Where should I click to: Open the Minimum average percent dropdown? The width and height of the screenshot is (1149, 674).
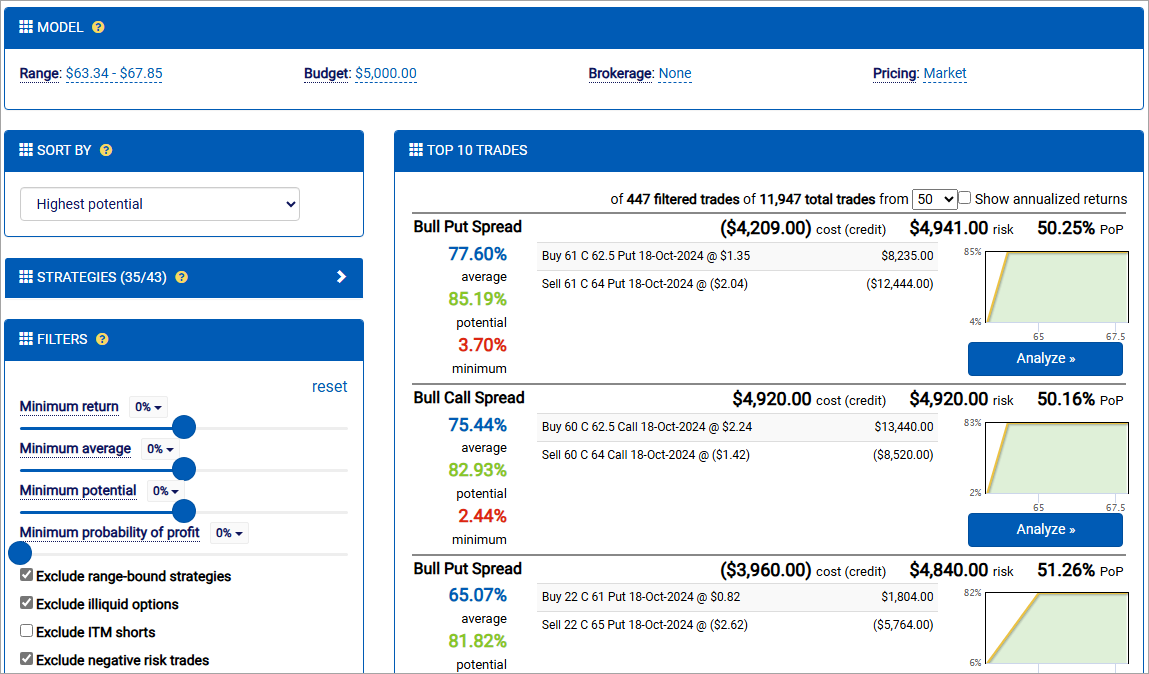[x=160, y=449]
